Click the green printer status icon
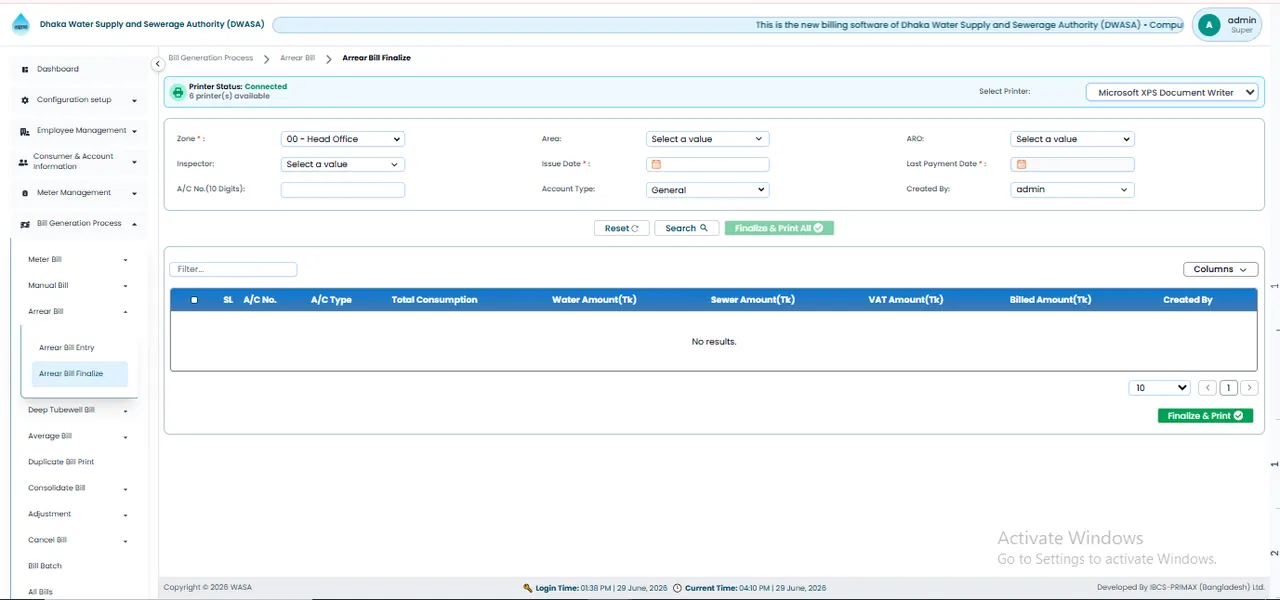The image size is (1280, 600). (x=178, y=92)
